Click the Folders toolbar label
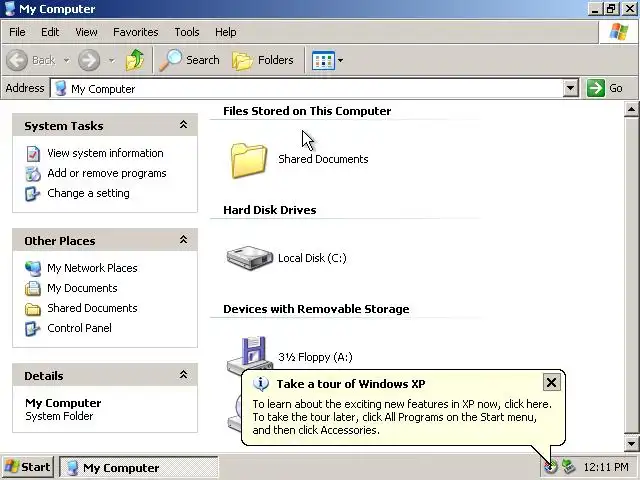640x480 pixels. coord(276,60)
